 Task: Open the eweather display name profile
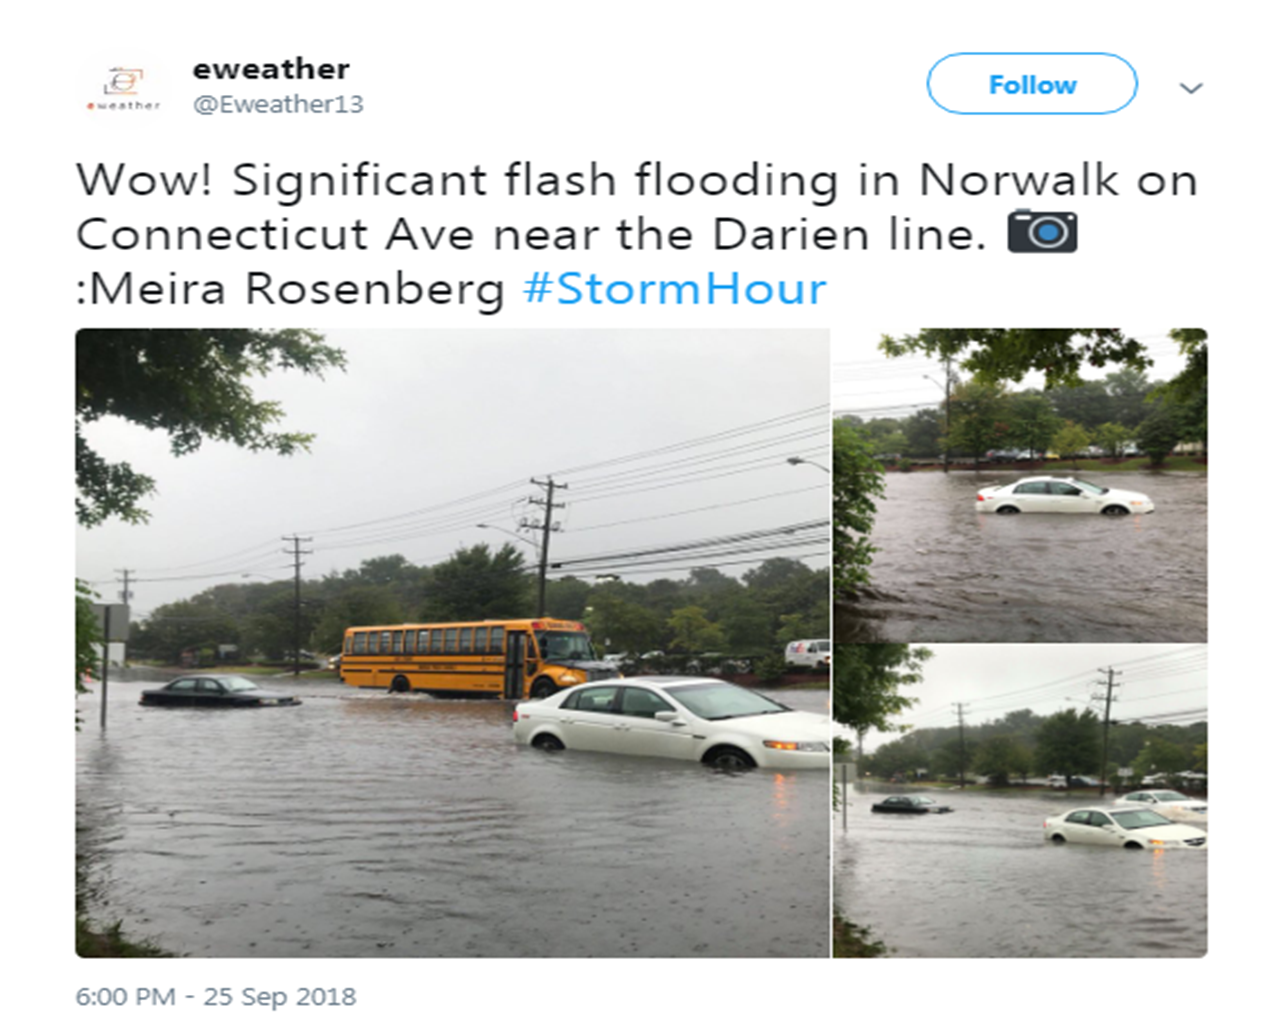pyautogui.click(x=271, y=69)
